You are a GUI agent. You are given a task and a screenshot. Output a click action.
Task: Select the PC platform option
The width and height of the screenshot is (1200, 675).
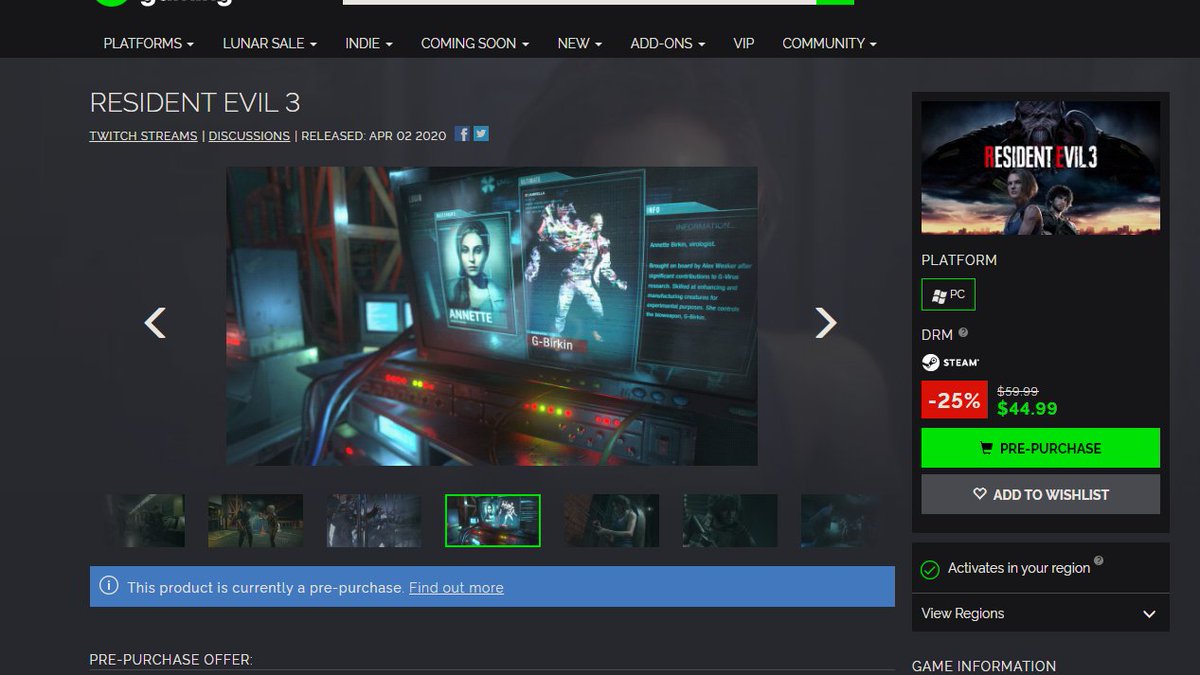tap(948, 295)
